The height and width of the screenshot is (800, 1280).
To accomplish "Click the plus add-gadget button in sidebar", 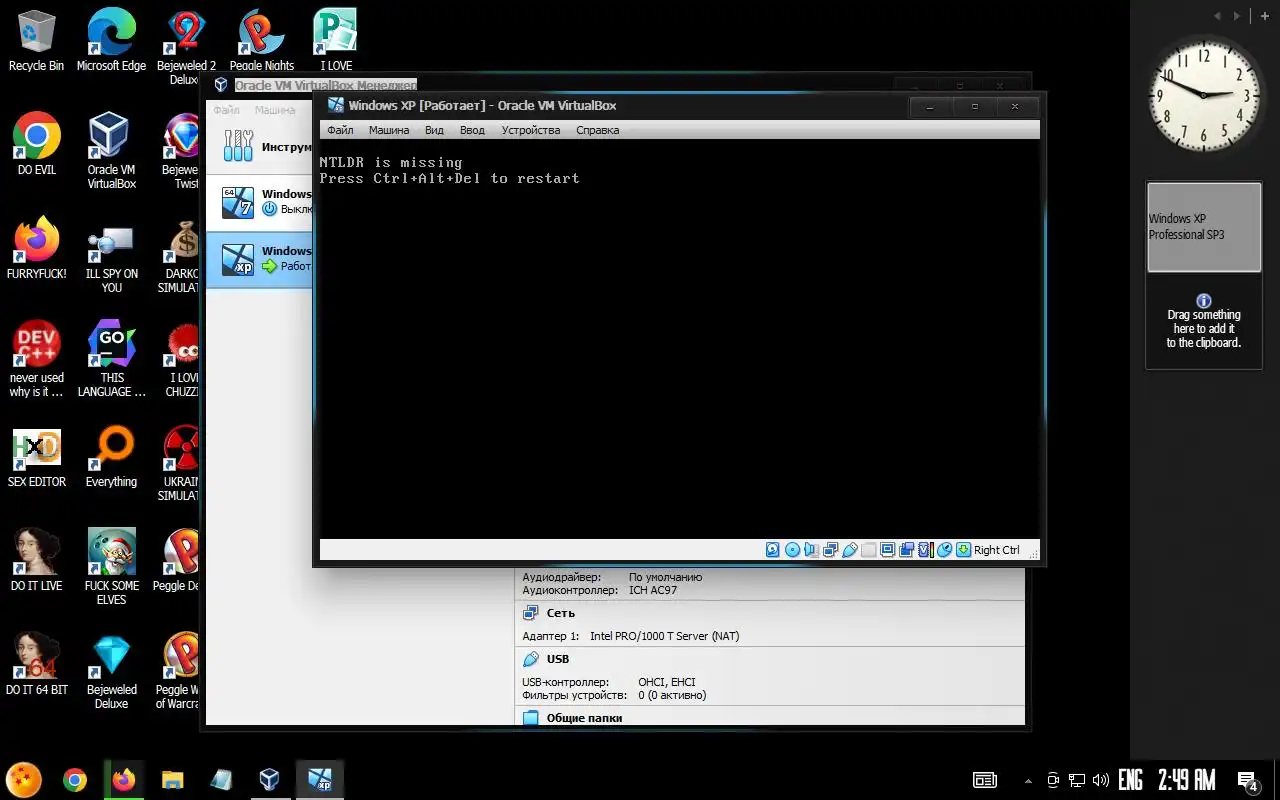I will tap(1265, 15).
